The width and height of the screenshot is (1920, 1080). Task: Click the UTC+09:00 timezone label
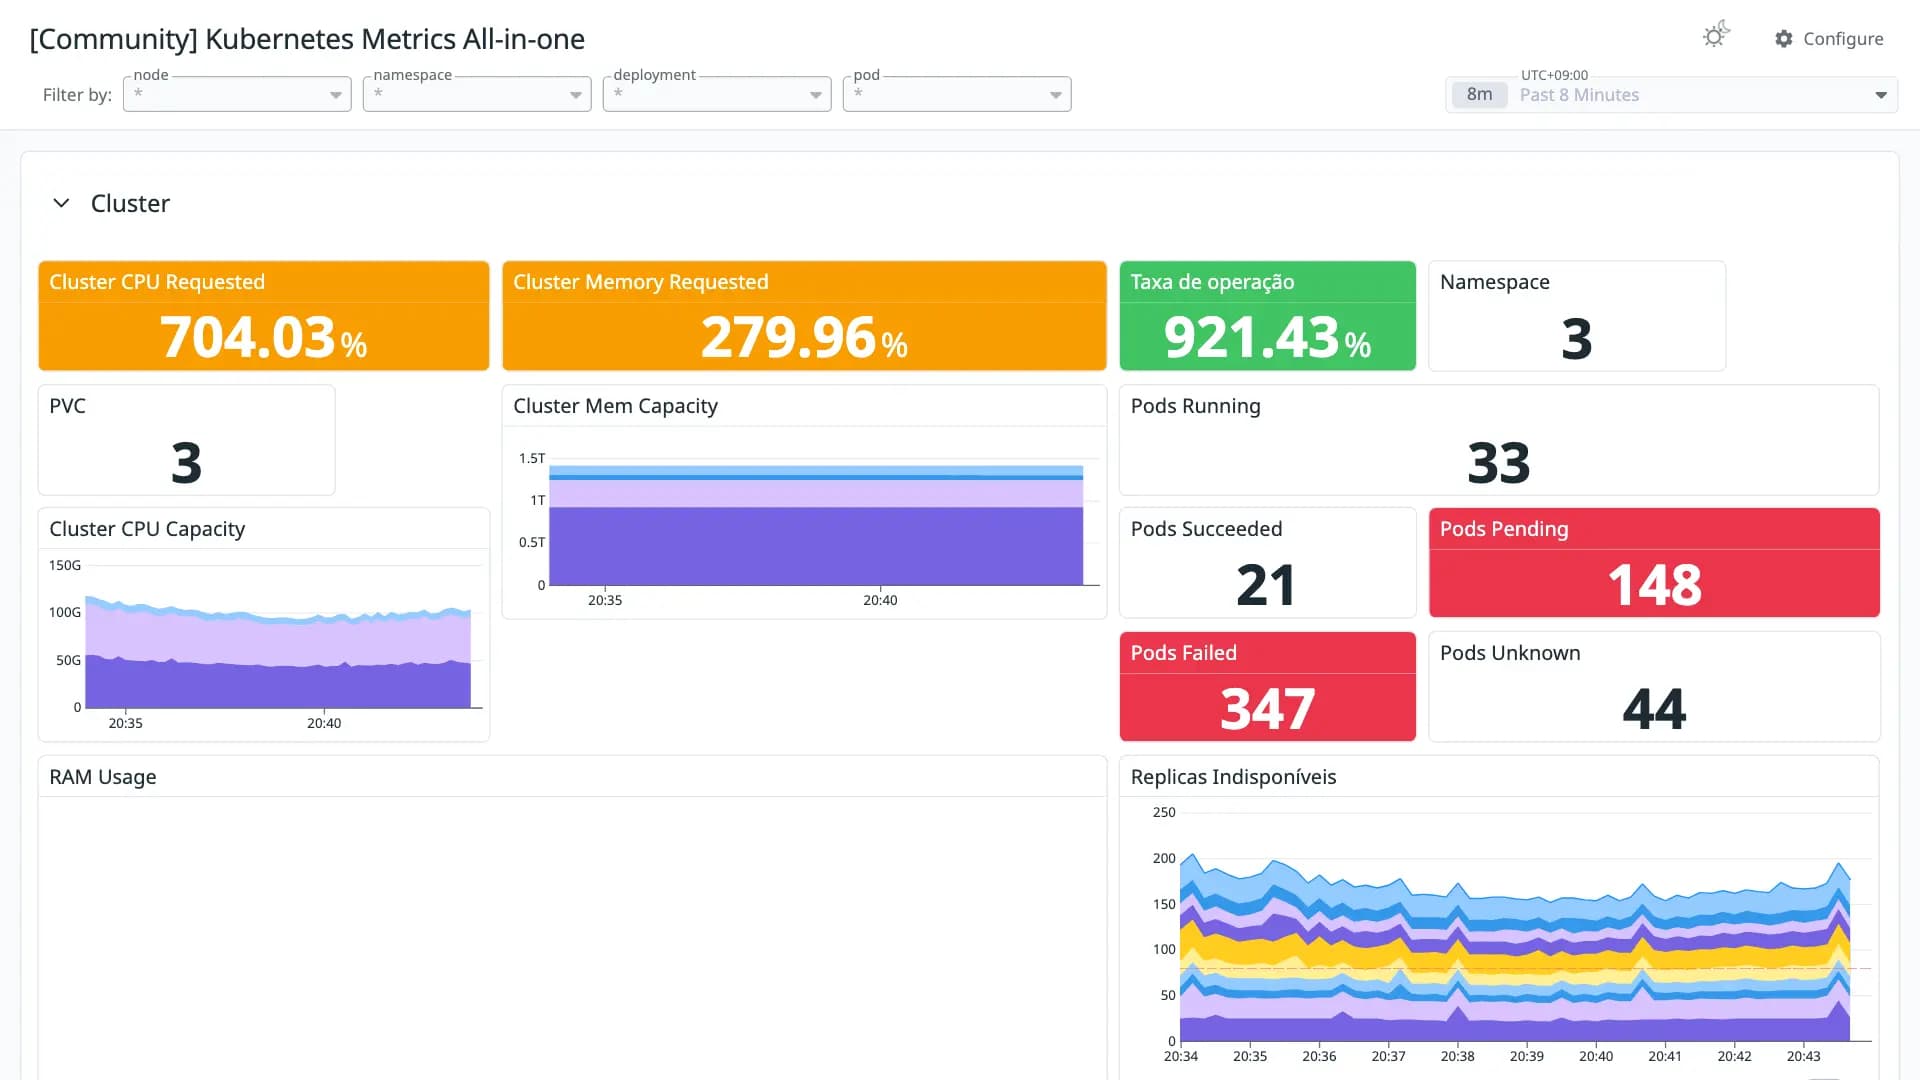(x=1554, y=75)
